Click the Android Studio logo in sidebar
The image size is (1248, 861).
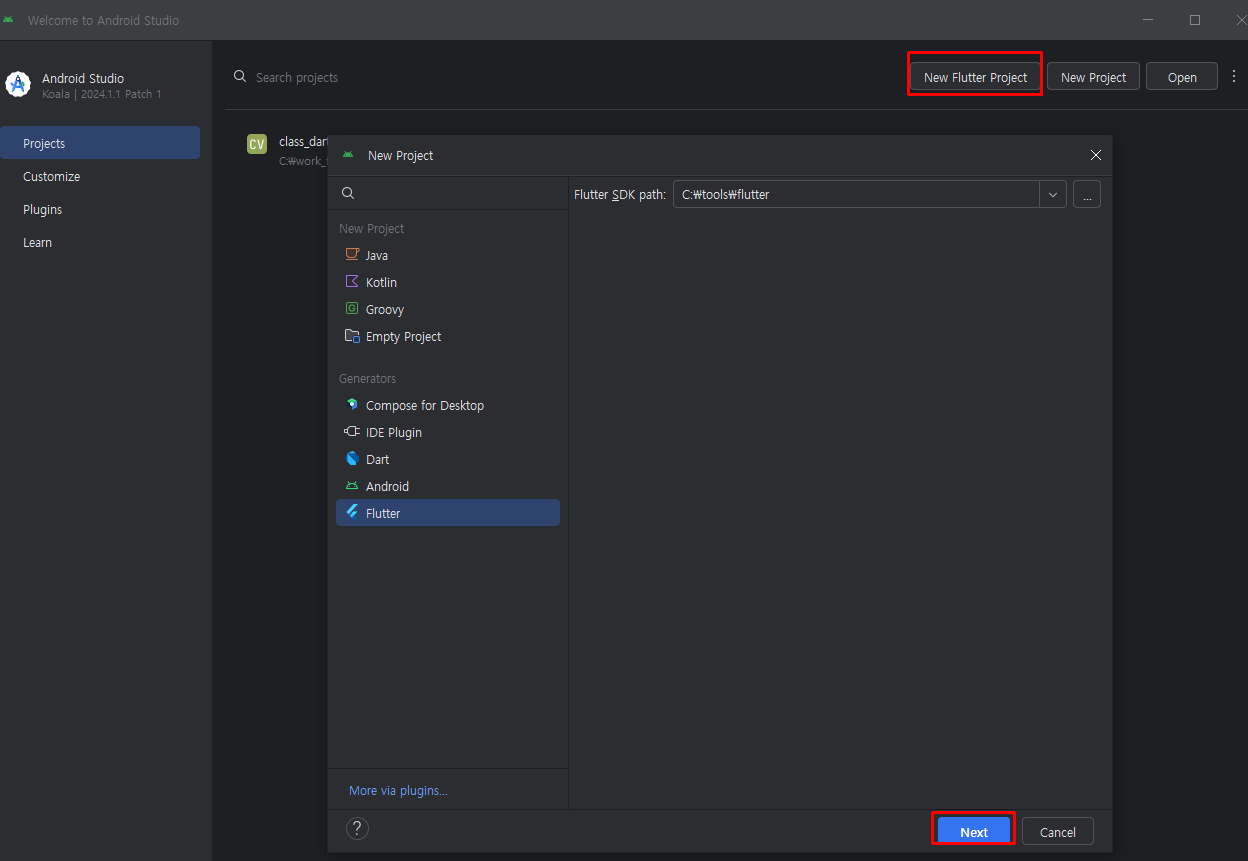[18, 85]
